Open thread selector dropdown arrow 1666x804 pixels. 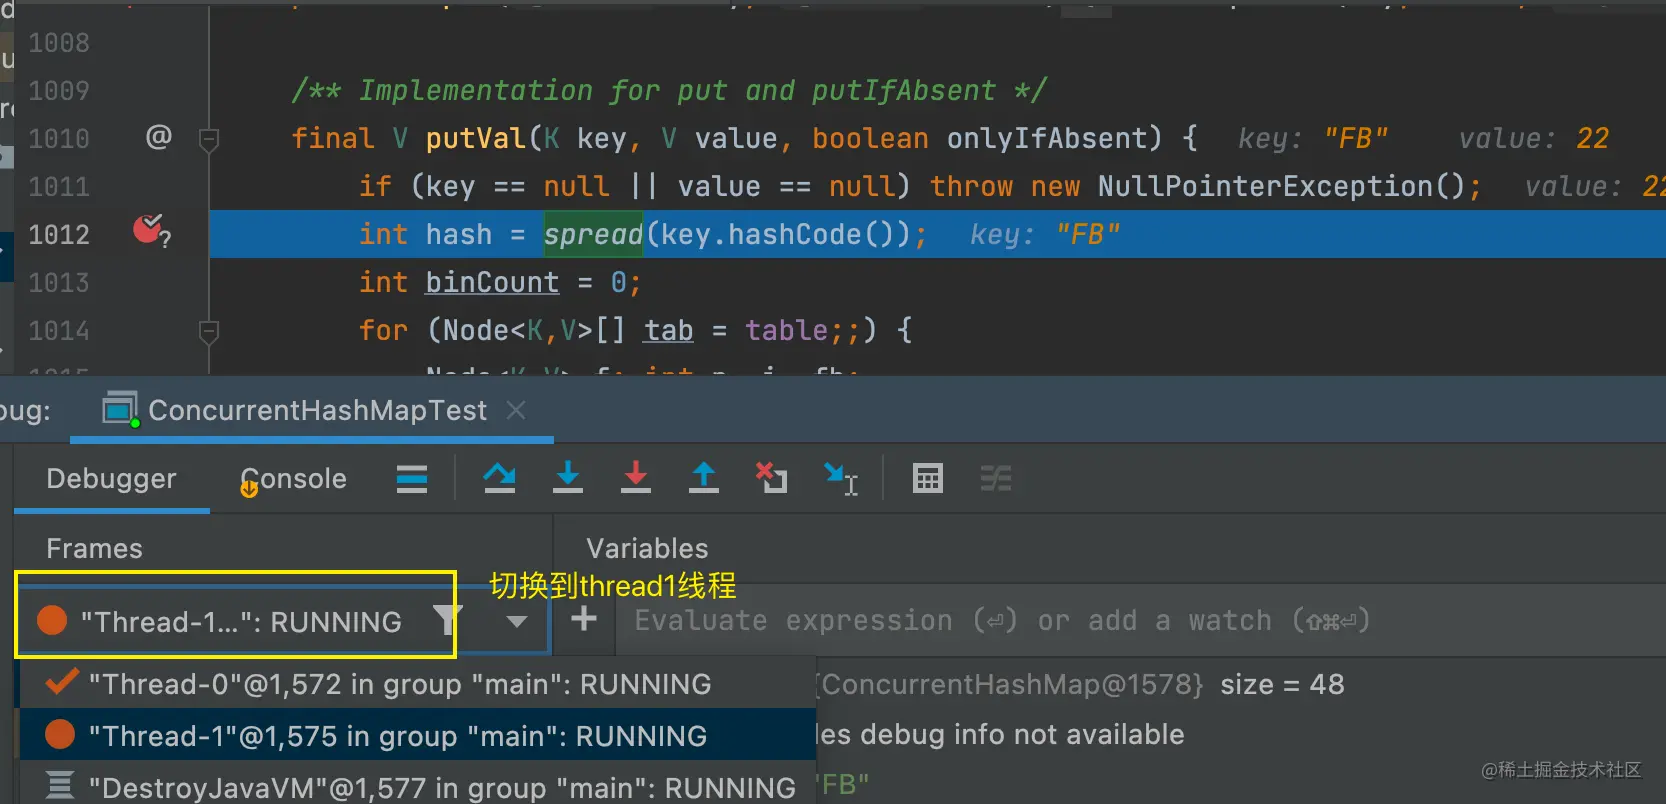click(516, 621)
